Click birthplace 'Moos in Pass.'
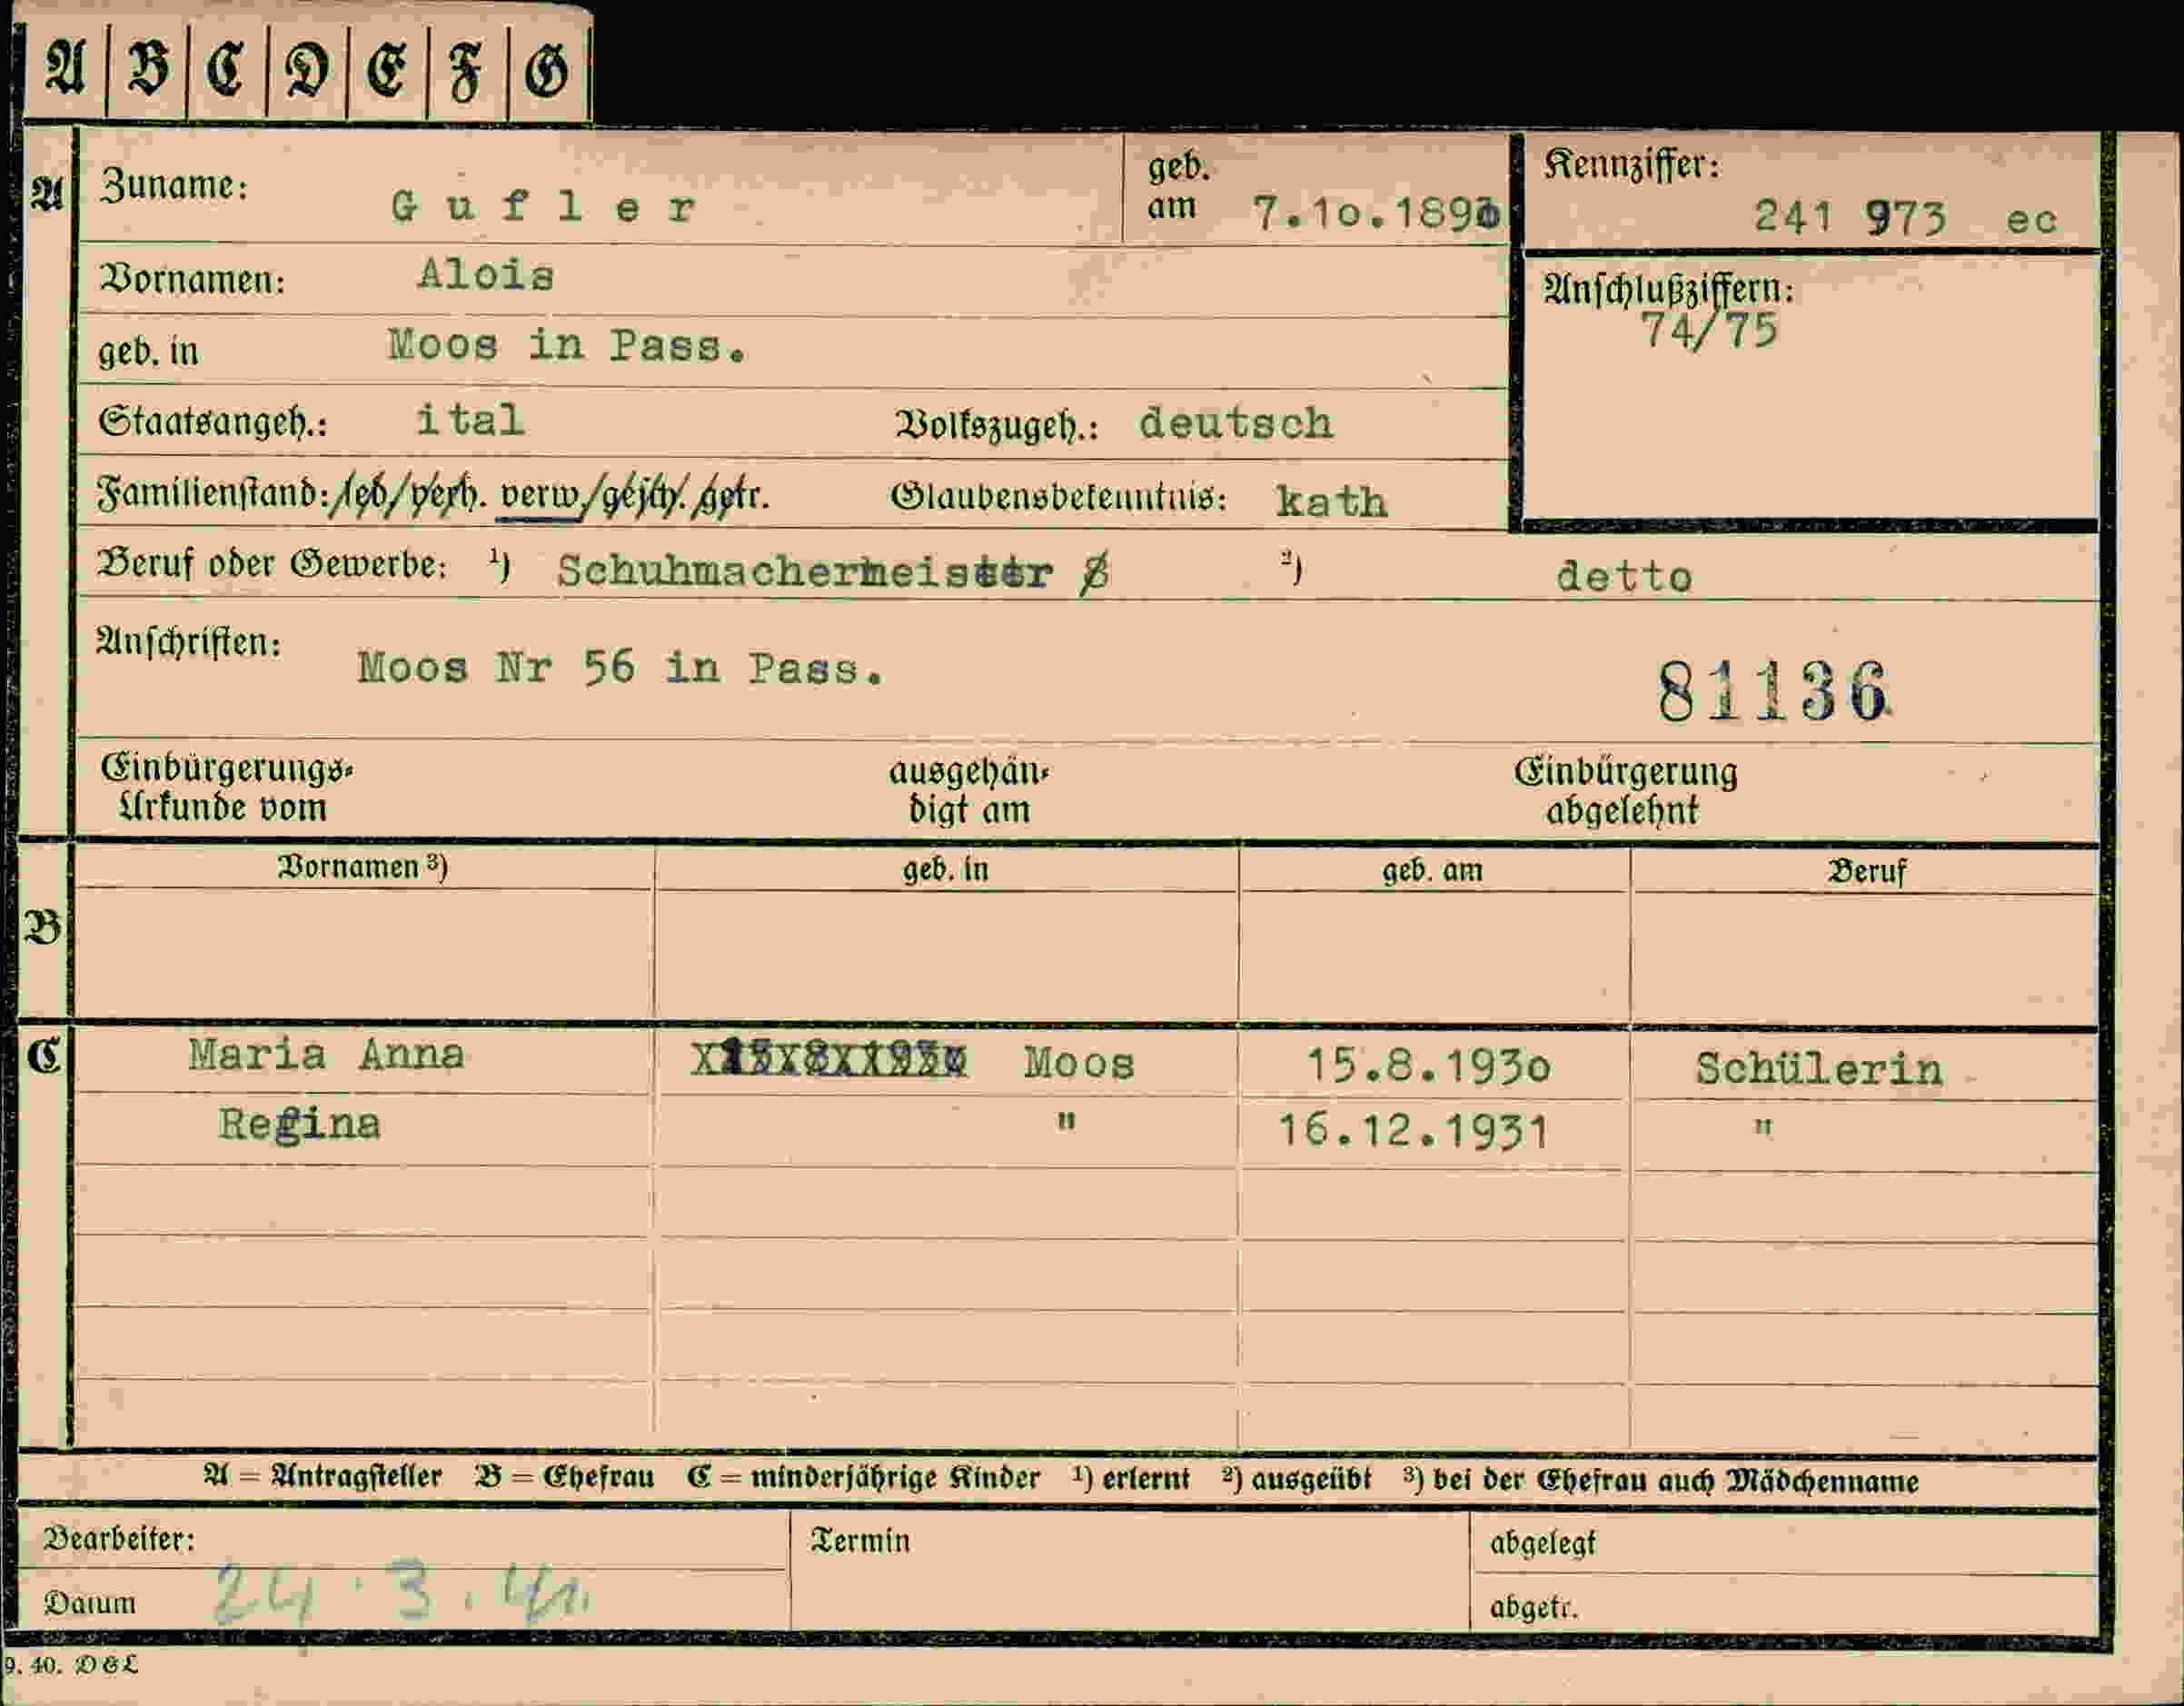The width and height of the screenshot is (2184, 1706). point(566,345)
